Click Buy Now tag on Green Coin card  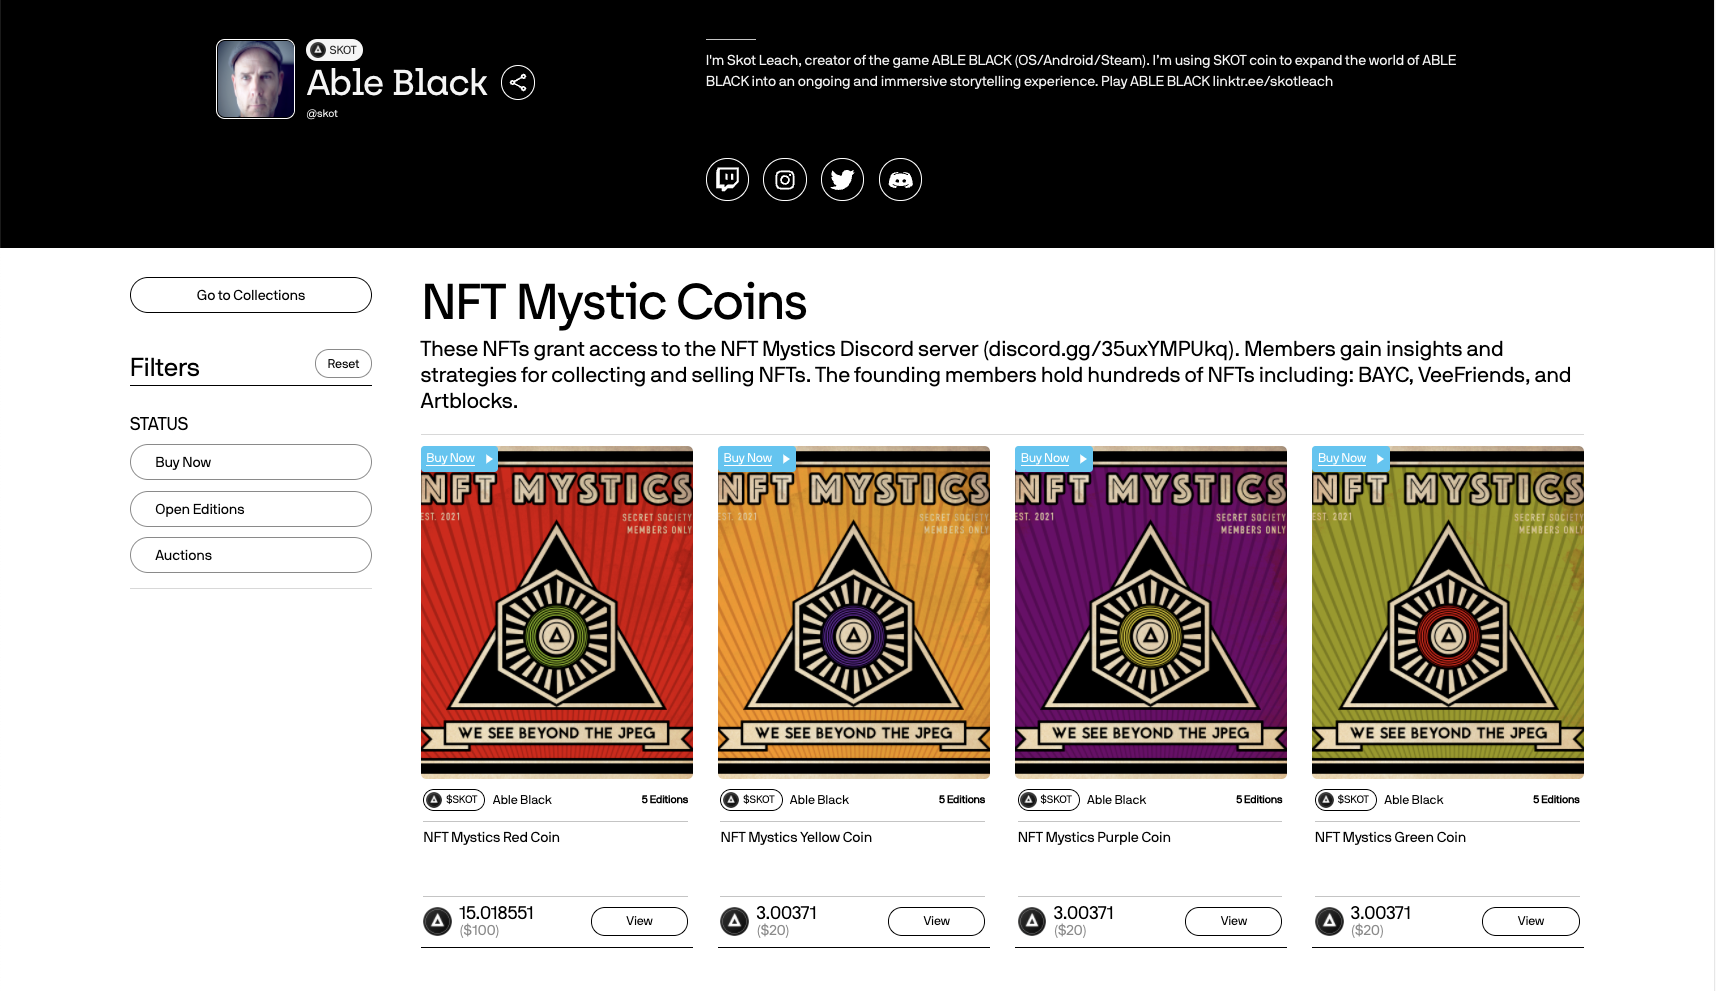click(1350, 458)
